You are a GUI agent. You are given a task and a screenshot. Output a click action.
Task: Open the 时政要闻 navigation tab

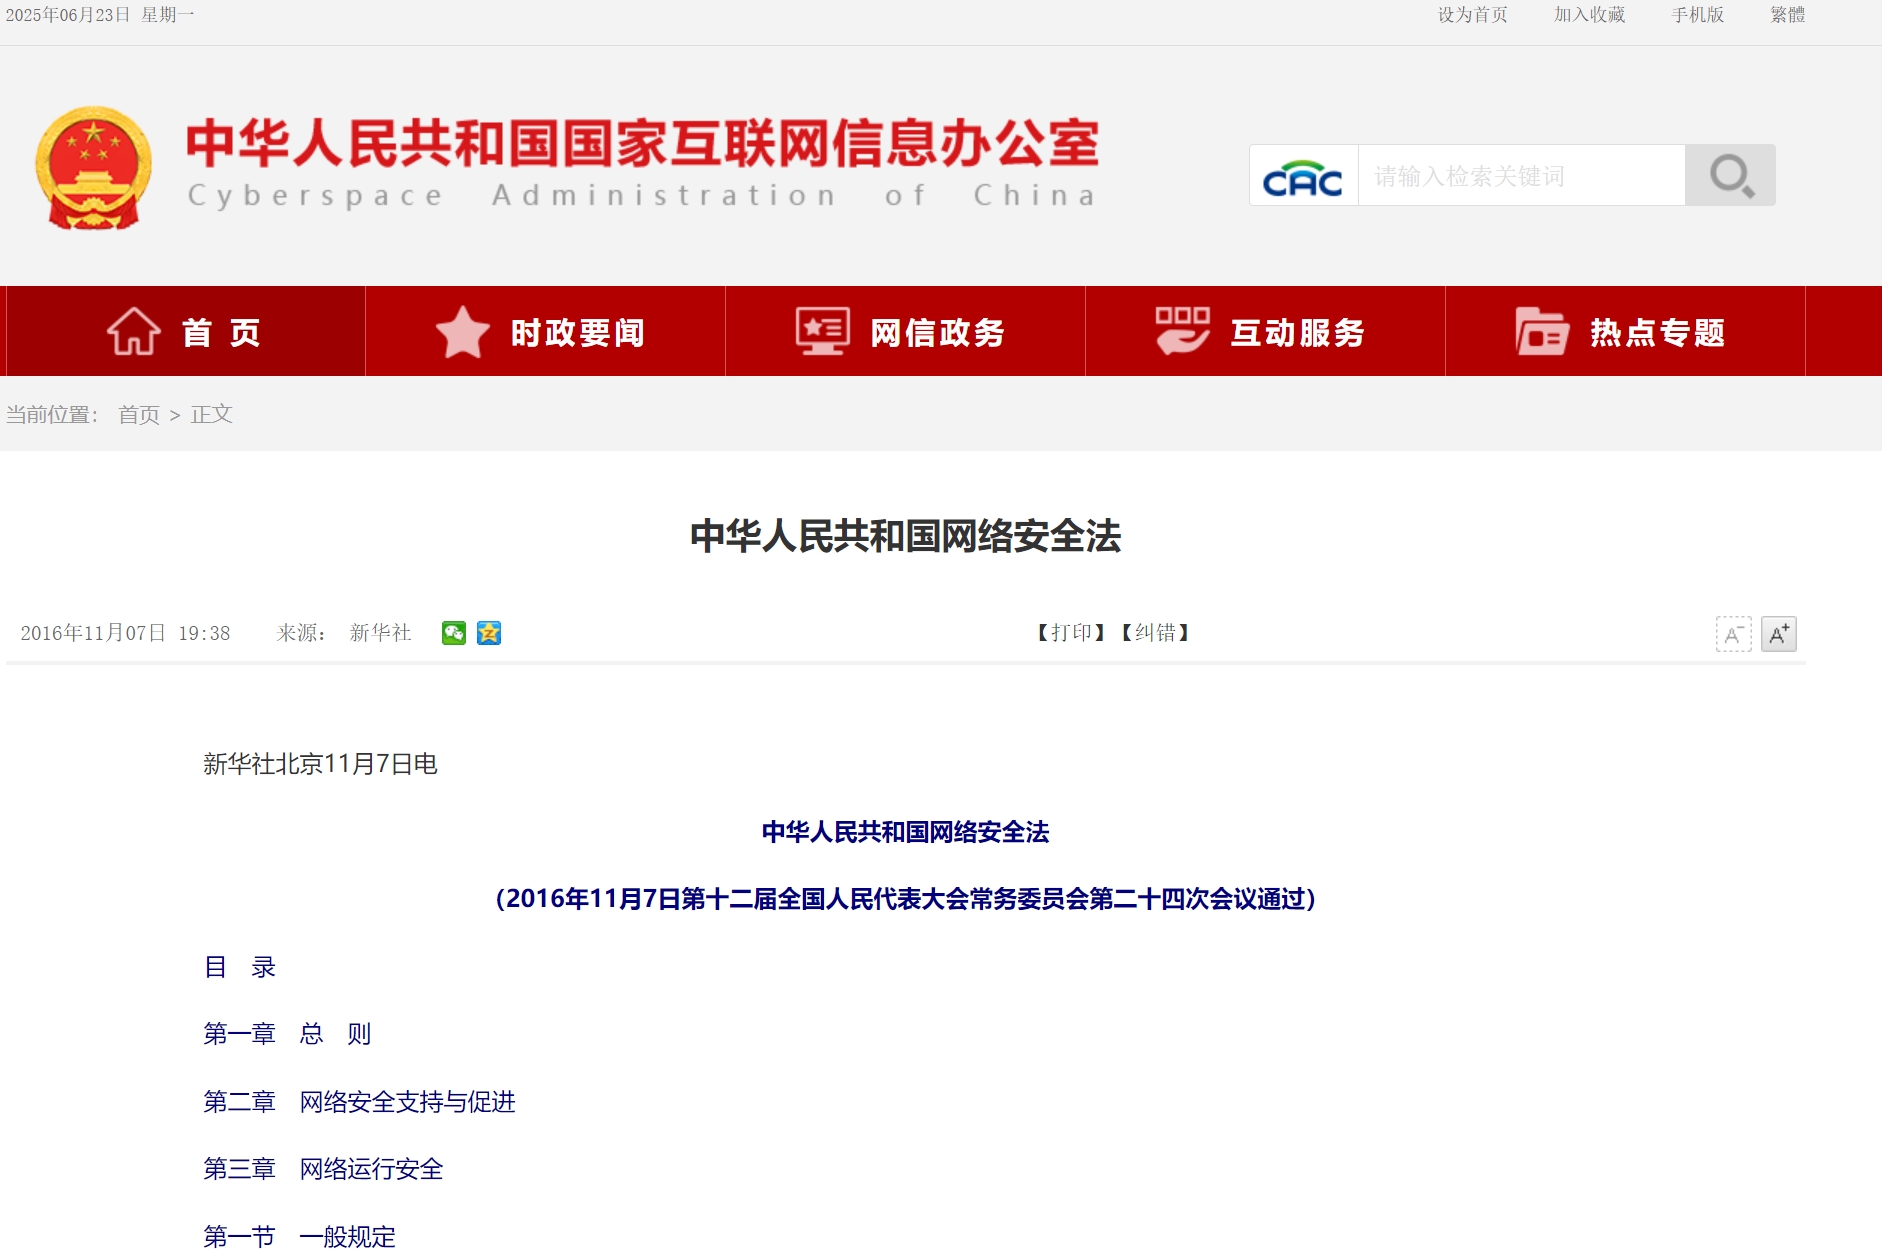point(545,332)
